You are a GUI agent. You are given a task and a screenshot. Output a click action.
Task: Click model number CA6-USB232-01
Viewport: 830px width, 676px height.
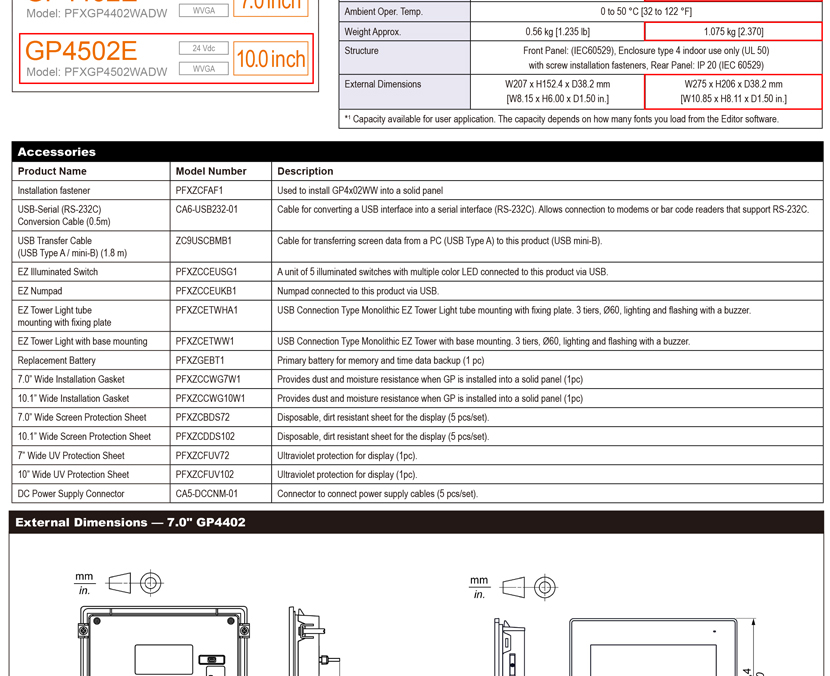pyautogui.click(x=206, y=210)
